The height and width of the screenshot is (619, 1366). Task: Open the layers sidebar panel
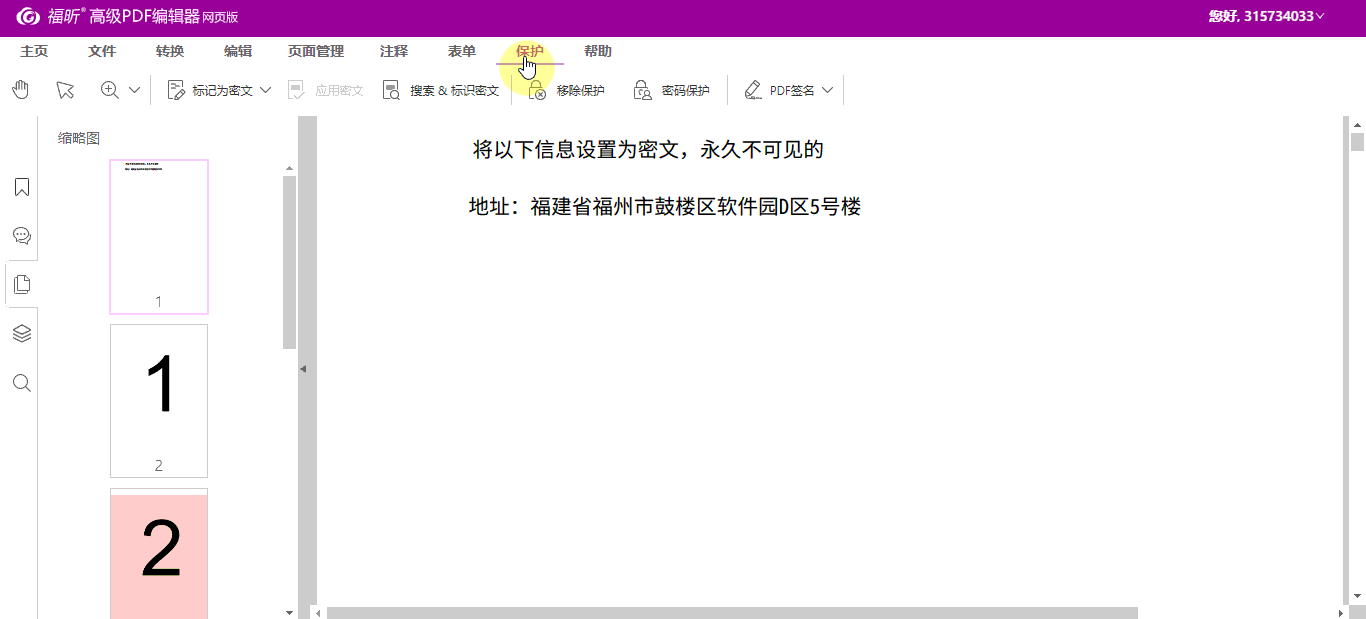pyautogui.click(x=21, y=333)
